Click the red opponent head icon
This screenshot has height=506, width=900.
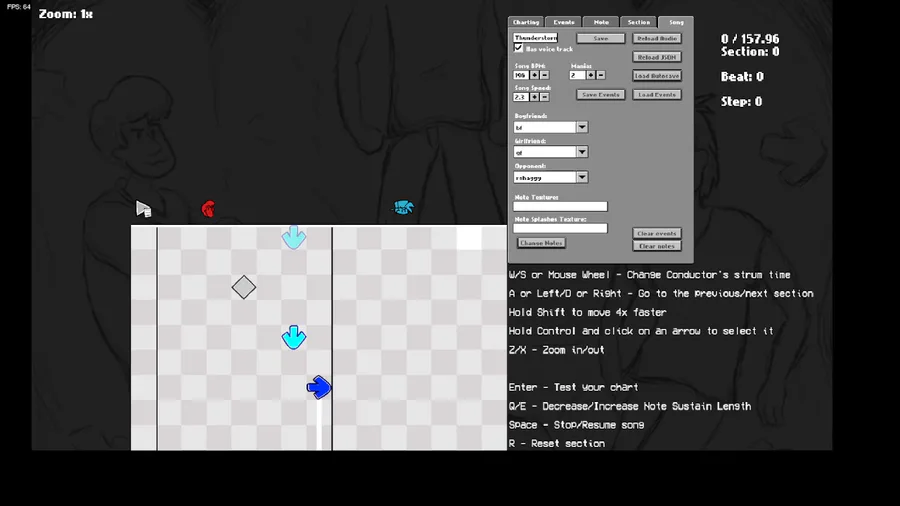pyautogui.click(x=208, y=209)
